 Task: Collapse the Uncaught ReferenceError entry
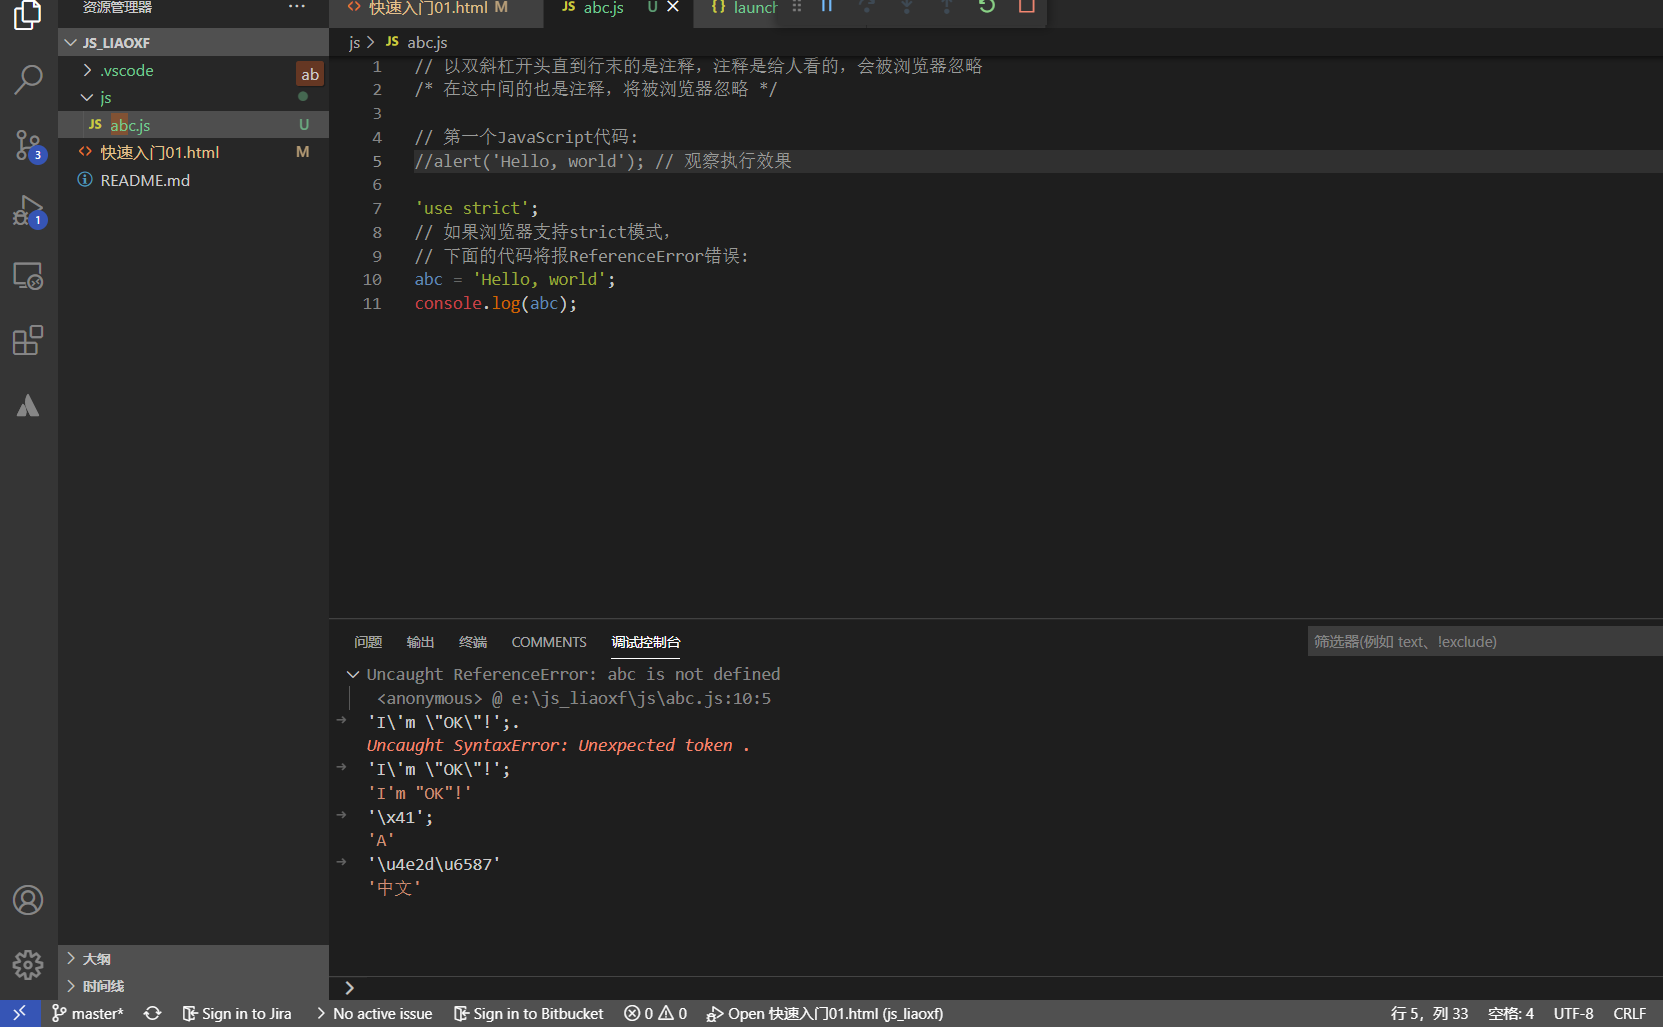click(353, 674)
